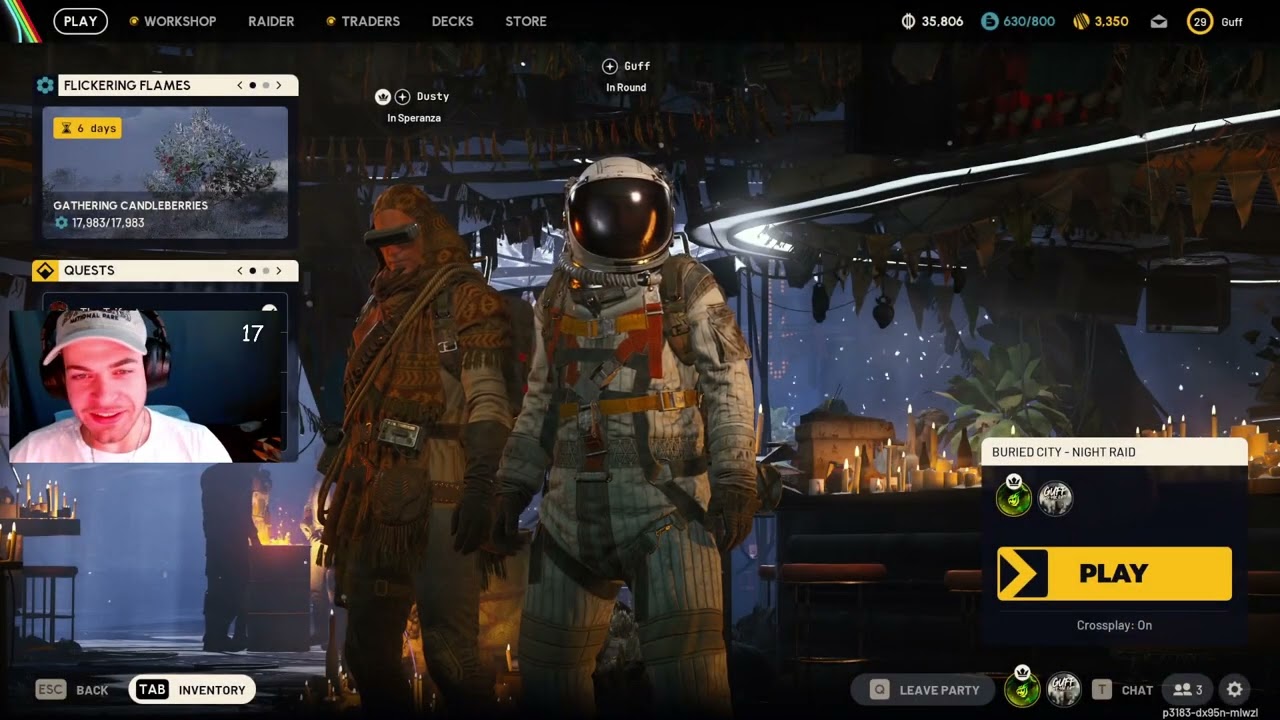The width and height of the screenshot is (1280, 720).
Task: Click the blue token icon beside 630/800
Action: click(x=989, y=21)
